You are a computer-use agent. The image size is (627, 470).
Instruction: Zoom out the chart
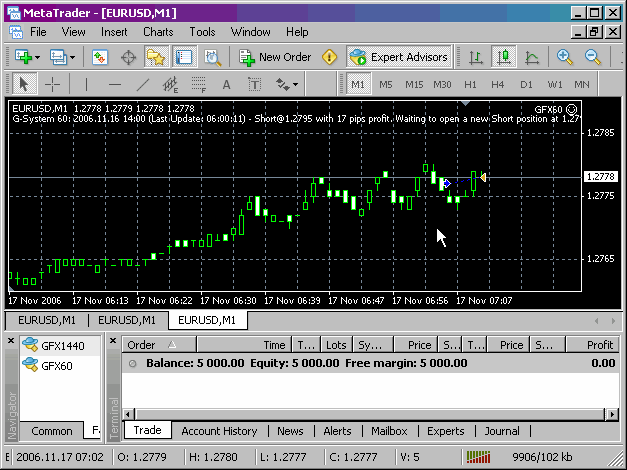pyautogui.click(x=593, y=57)
